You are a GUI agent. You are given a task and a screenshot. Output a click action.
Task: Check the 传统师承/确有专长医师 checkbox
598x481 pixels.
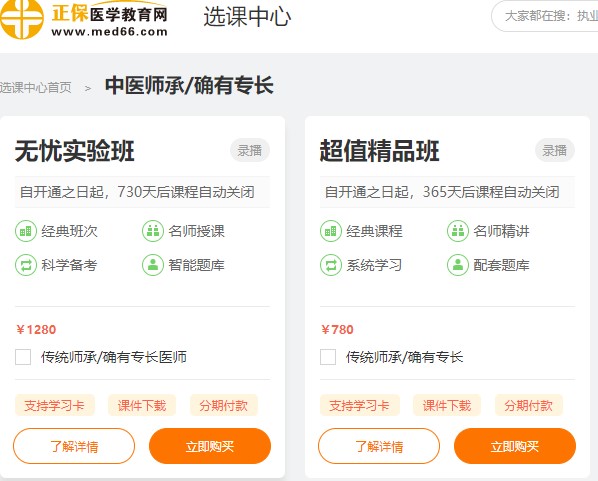[23, 357]
